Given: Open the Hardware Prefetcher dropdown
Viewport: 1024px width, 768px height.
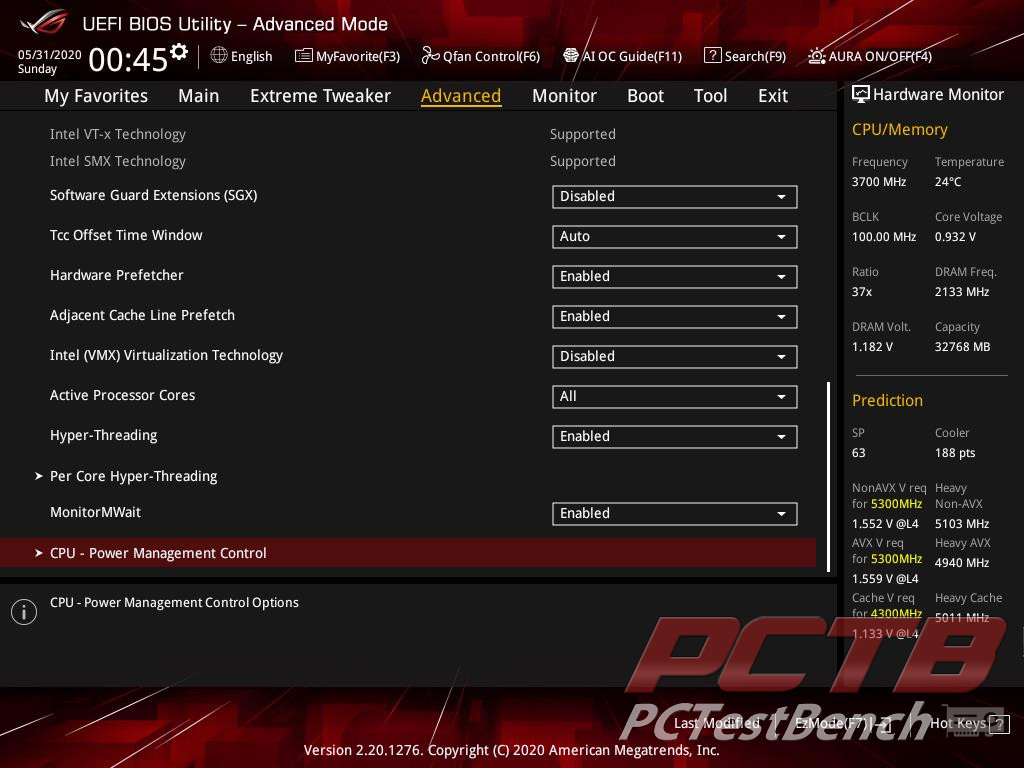Looking at the screenshot, I should click(x=675, y=276).
